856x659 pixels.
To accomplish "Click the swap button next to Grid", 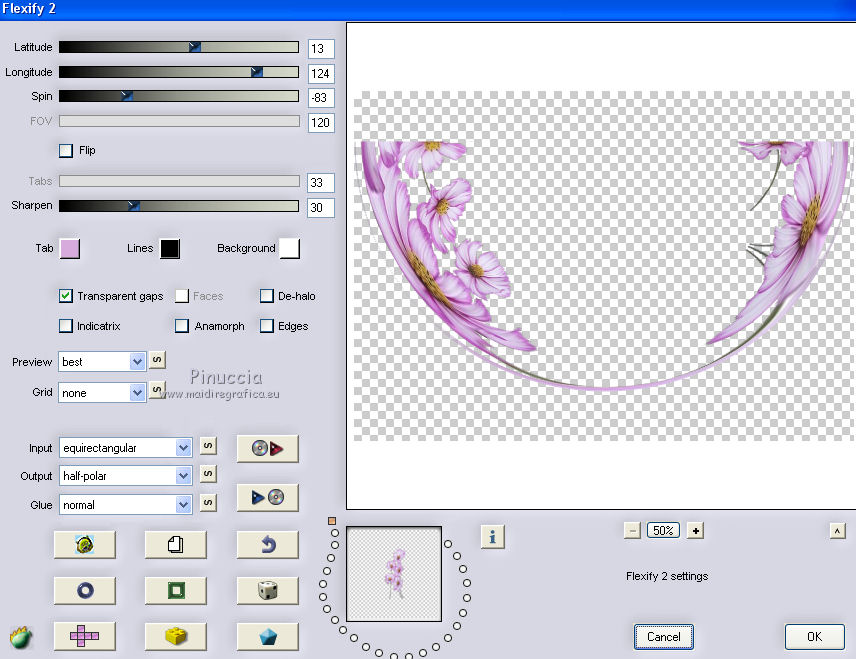I will point(157,390).
